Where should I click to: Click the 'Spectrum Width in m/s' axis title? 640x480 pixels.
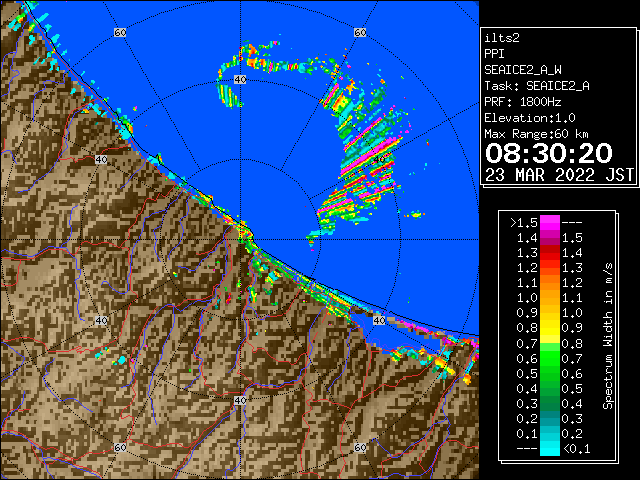pyautogui.click(x=608, y=336)
